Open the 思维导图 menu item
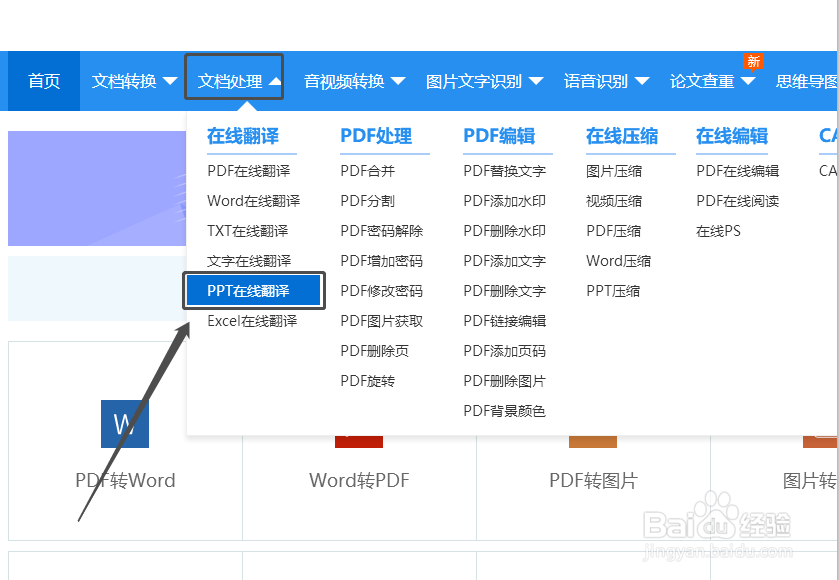The image size is (839, 580). 806,81
